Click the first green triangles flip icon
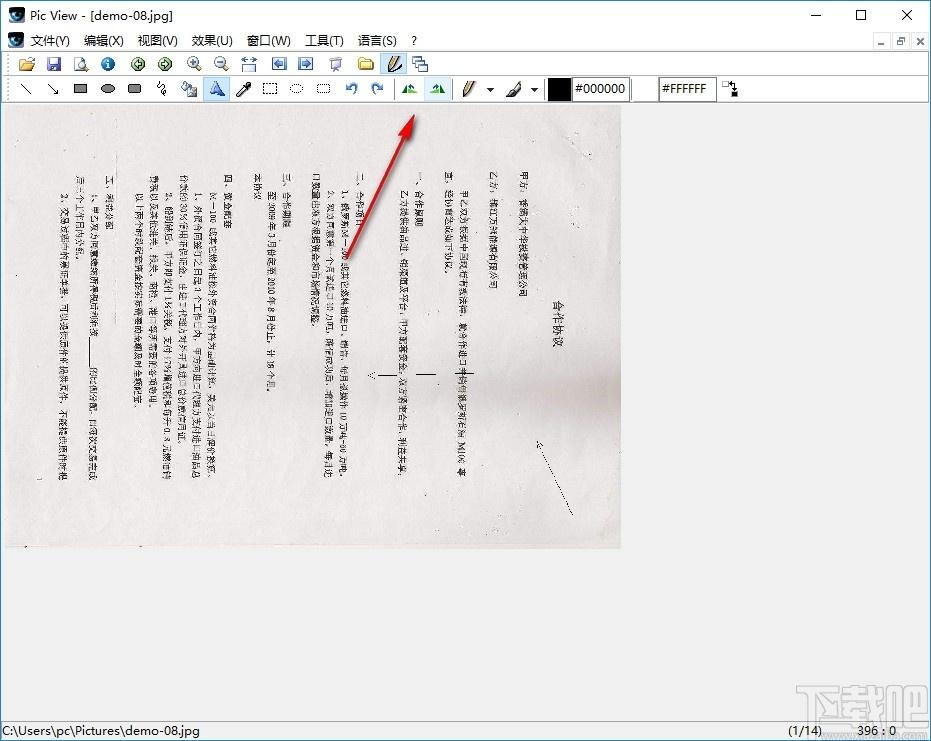The height and width of the screenshot is (741, 931). [409, 89]
